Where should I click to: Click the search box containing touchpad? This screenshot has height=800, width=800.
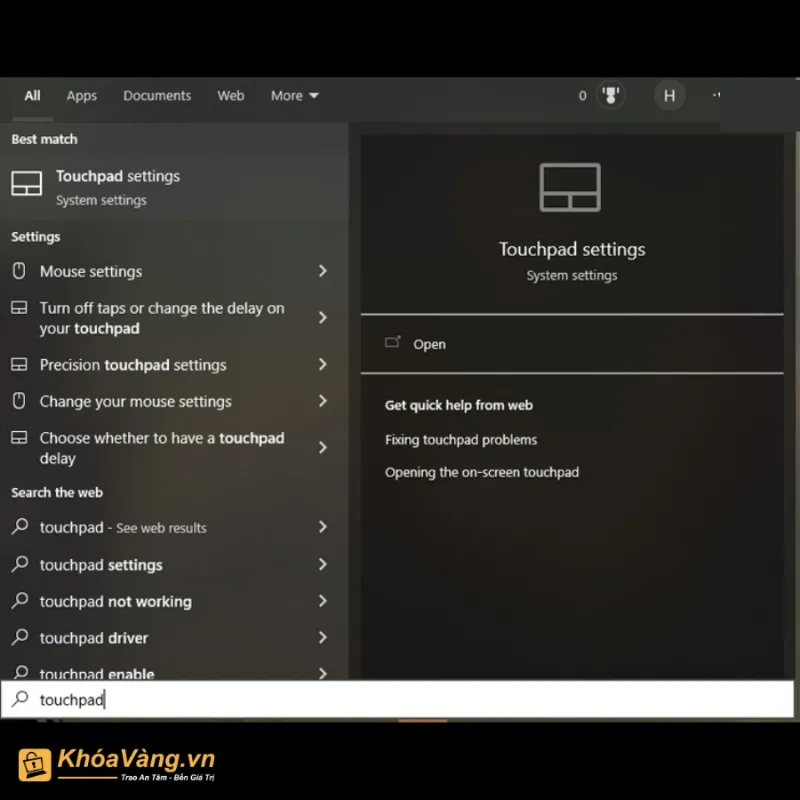click(400, 700)
